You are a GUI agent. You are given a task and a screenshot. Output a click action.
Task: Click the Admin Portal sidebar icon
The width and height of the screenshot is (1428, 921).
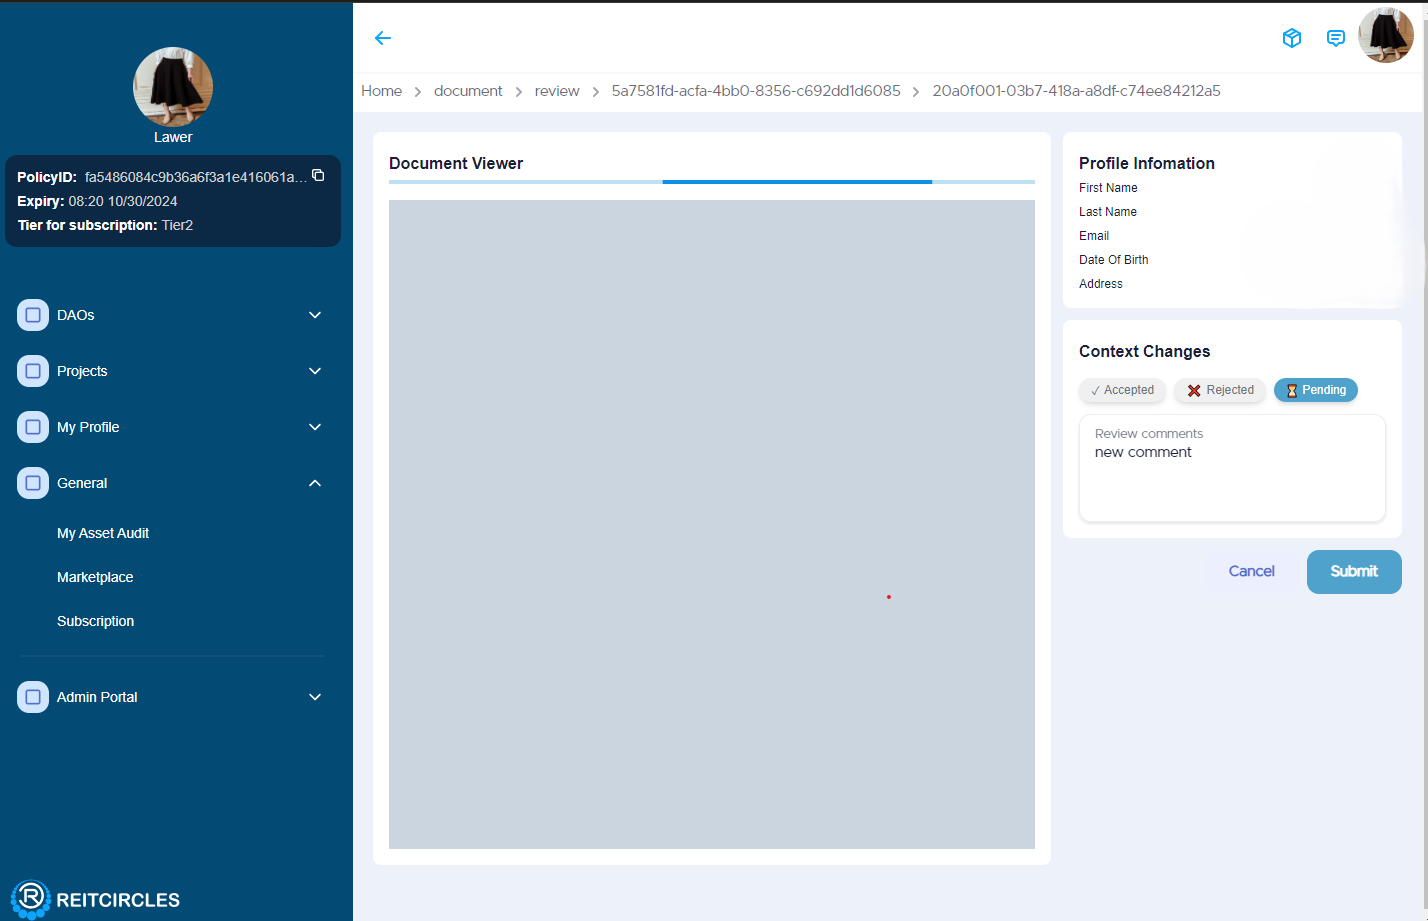[33, 697]
